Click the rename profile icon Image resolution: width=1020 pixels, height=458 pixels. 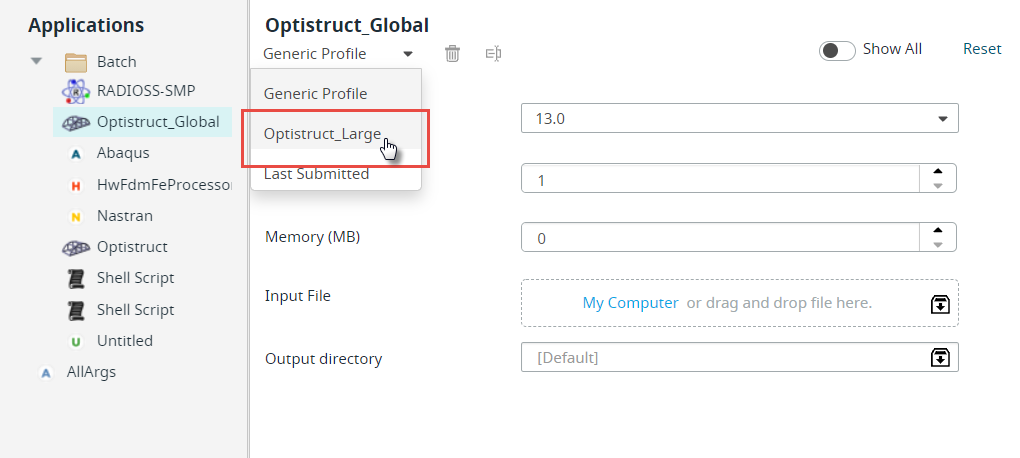(x=494, y=53)
